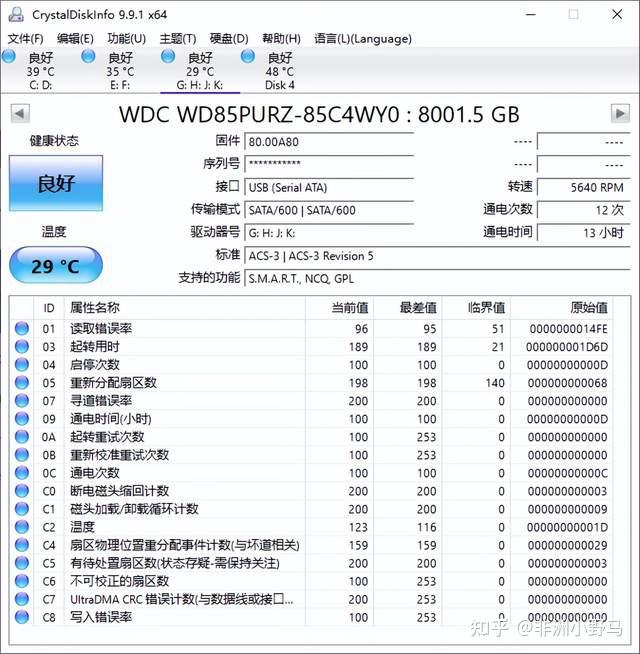This screenshot has width=640, height=654.
Task: Click status circle for E: F: disk
Action: [88, 56]
